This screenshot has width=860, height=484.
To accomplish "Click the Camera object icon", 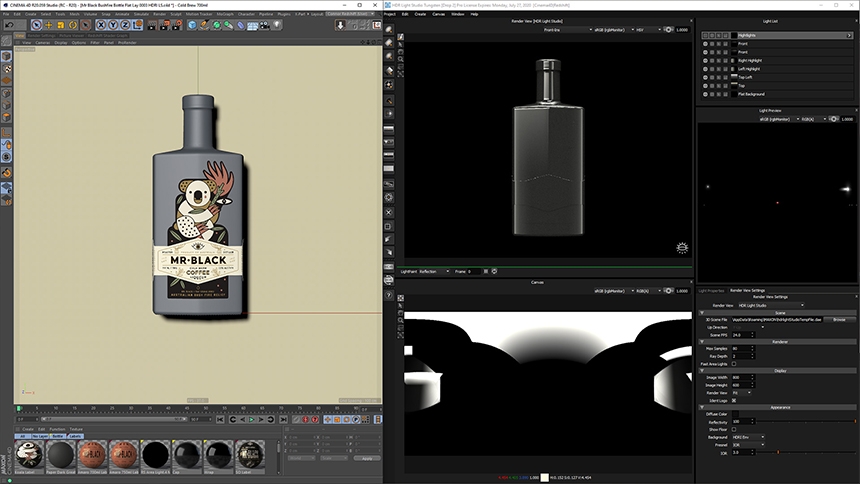I will point(264,25).
